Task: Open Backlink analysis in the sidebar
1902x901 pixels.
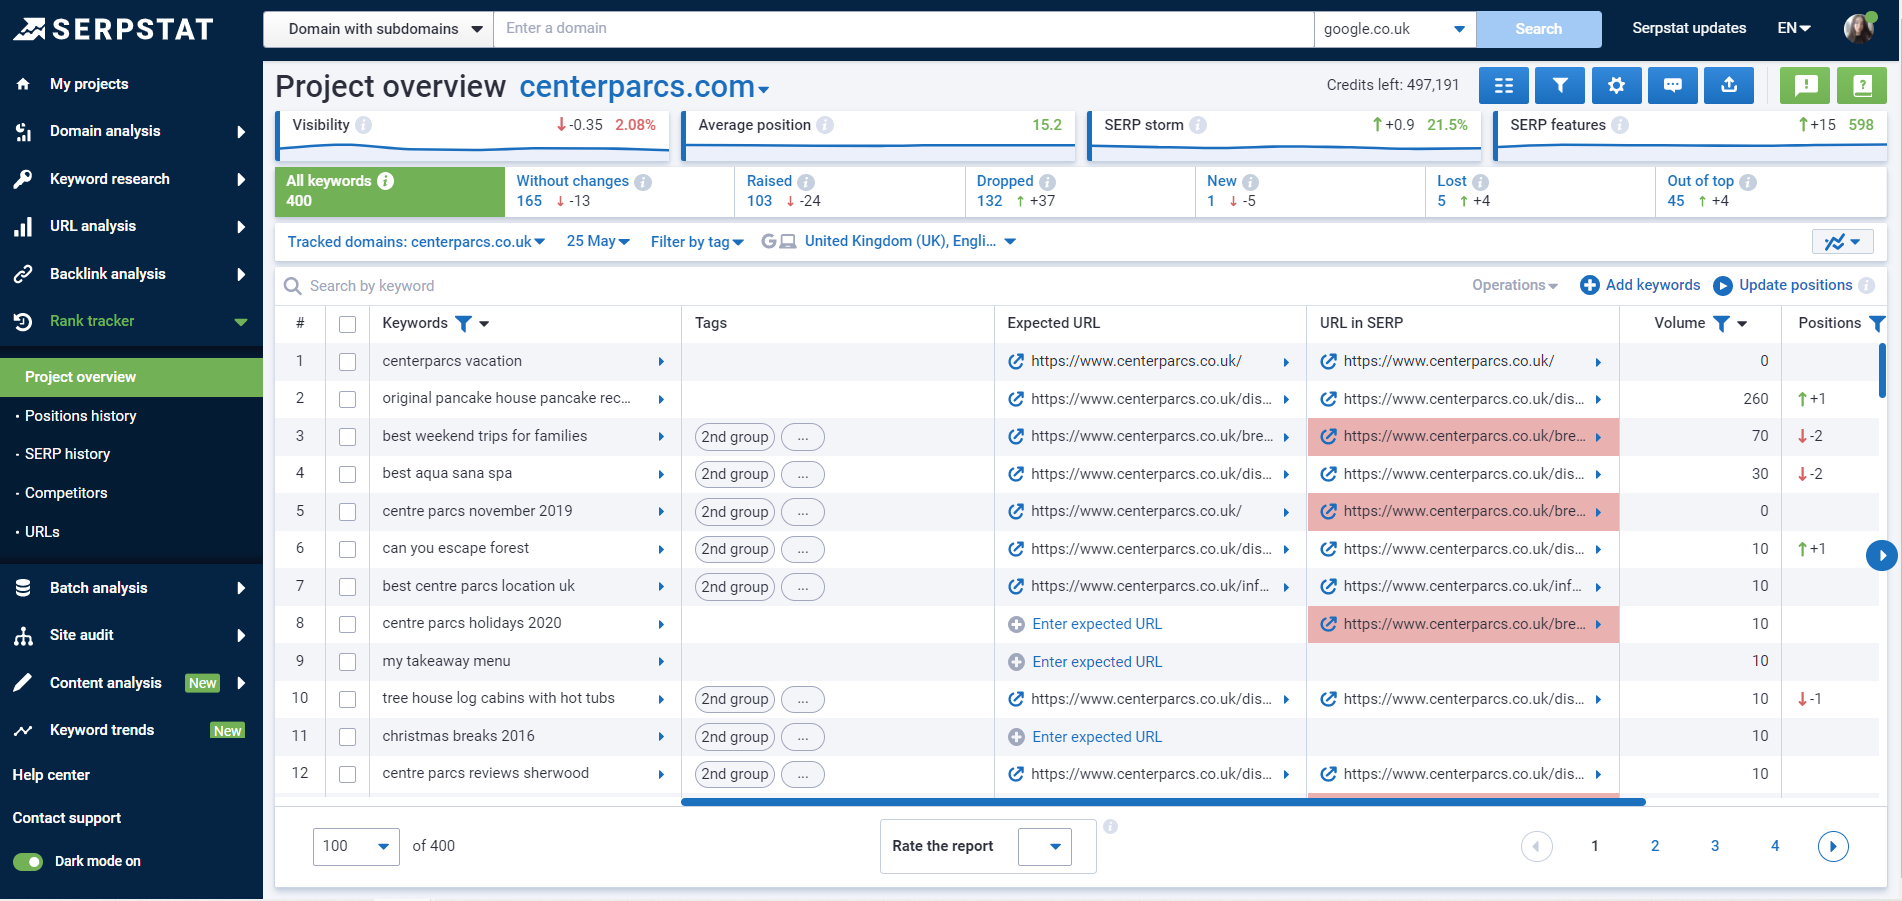Action: 108,273
